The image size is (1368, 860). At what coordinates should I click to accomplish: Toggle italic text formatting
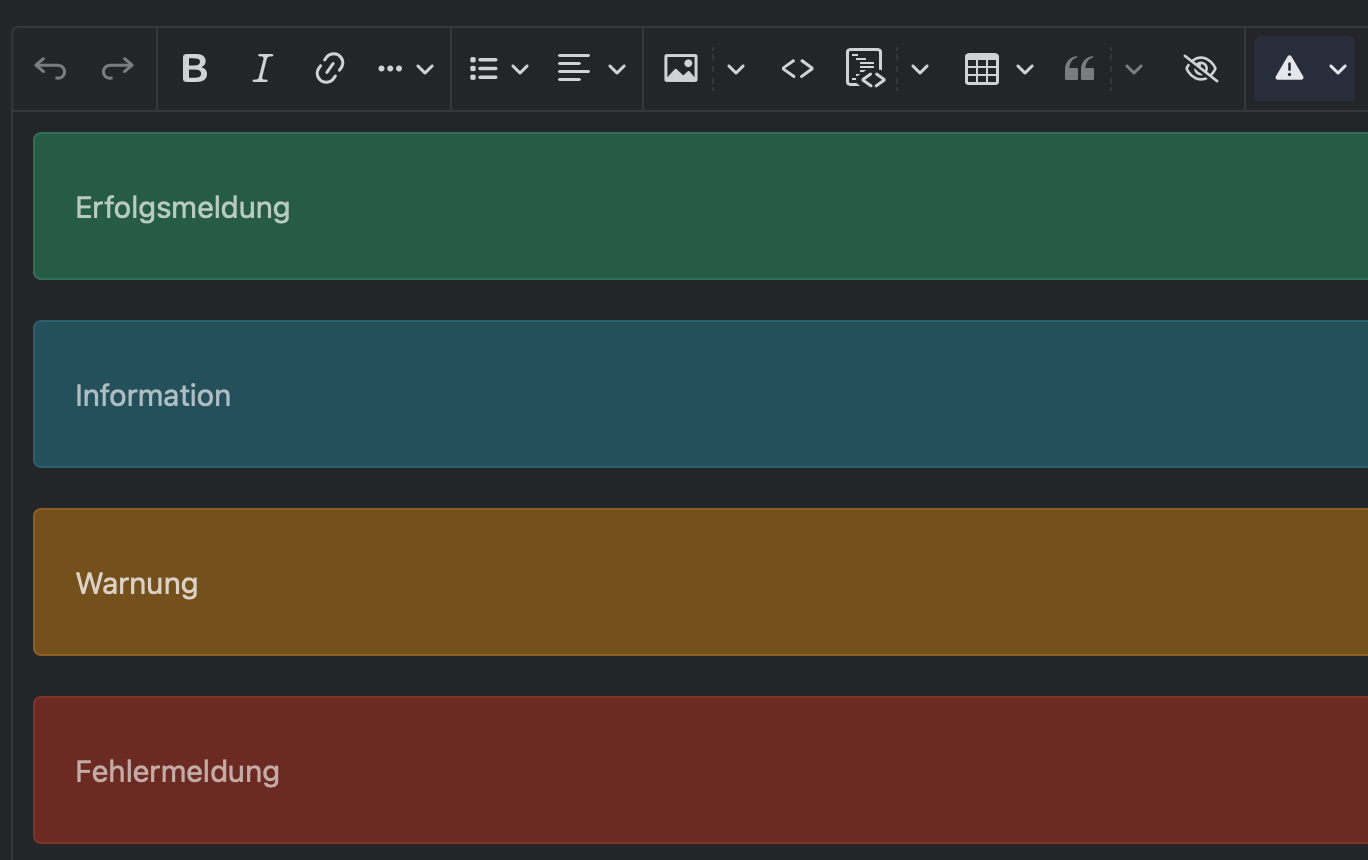tap(262, 69)
